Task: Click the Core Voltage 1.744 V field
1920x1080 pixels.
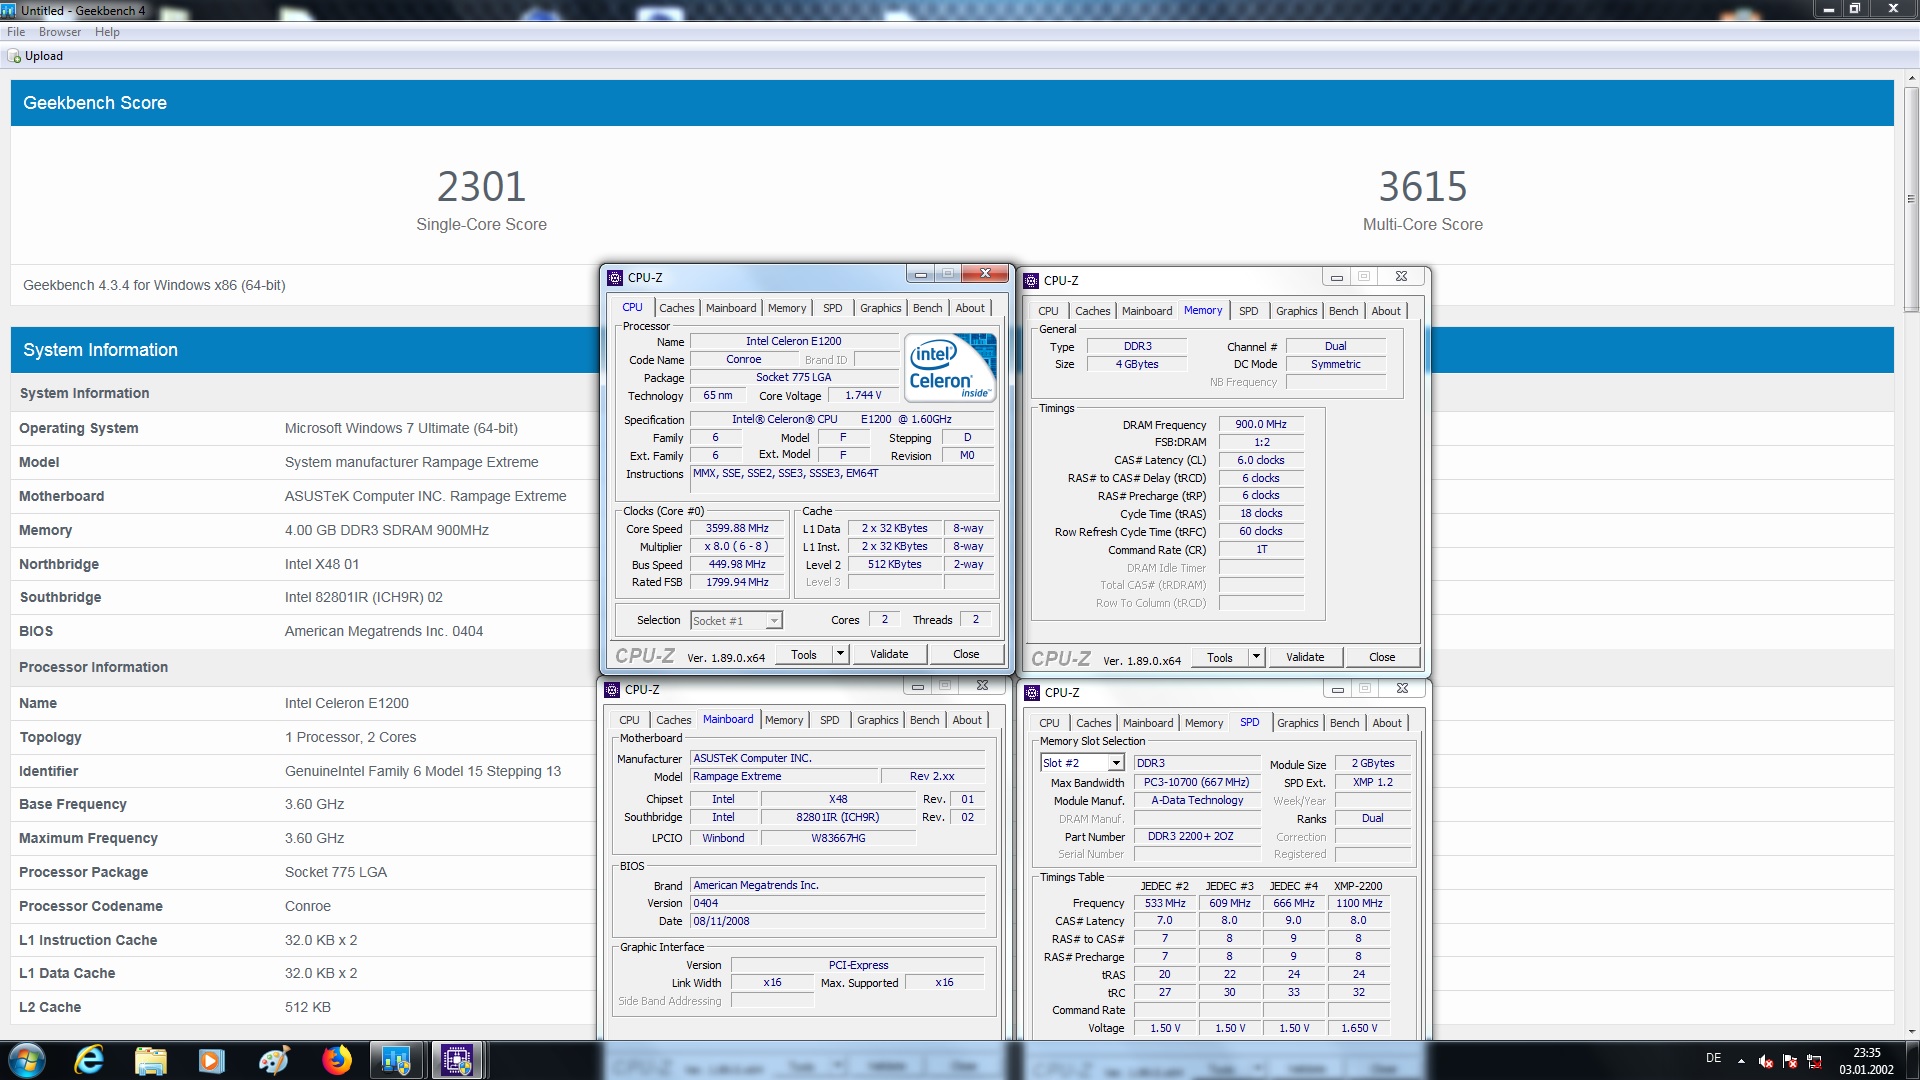Action: [862, 396]
